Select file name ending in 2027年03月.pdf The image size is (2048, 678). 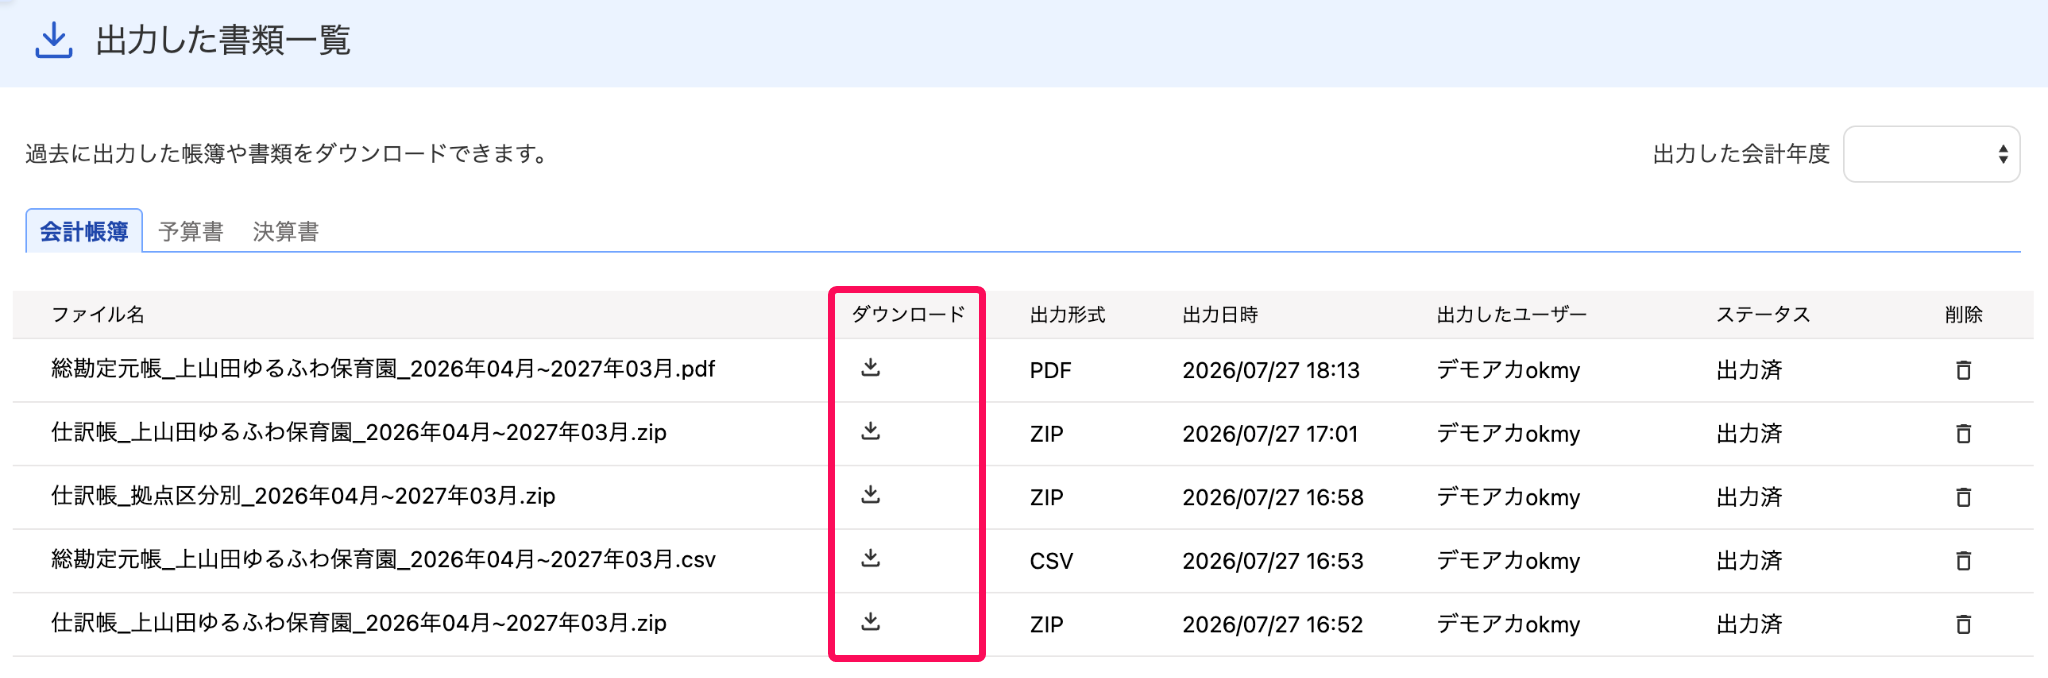point(383,369)
